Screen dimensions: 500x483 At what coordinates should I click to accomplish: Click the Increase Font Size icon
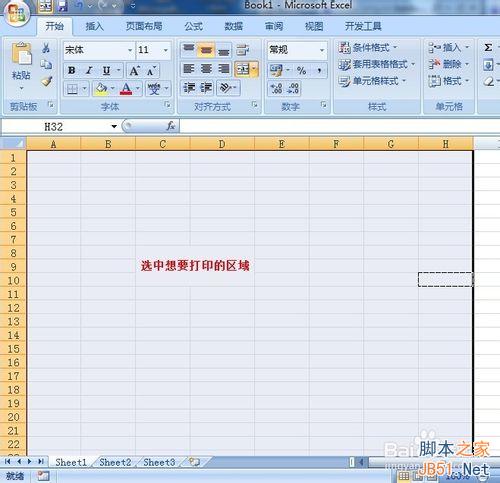pyautogui.click(x=135, y=71)
